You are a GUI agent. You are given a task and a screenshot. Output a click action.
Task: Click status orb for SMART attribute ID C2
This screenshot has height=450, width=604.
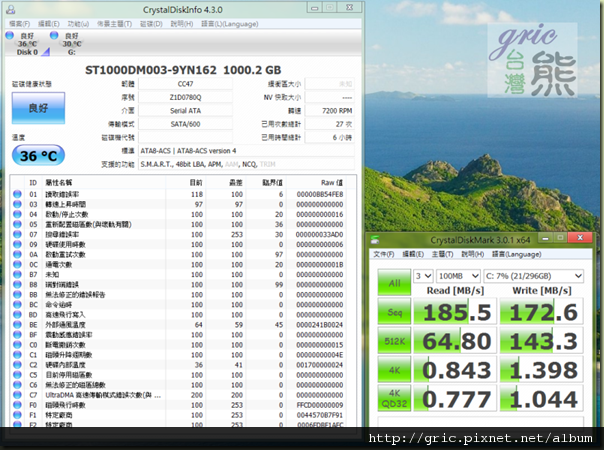pyautogui.click(x=17, y=364)
